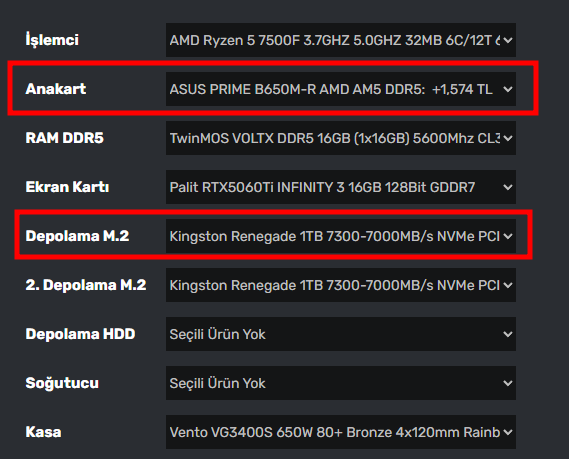The height and width of the screenshot is (459, 569).
Task: Expand the Anakart motherboard selector
Action: click(341, 89)
